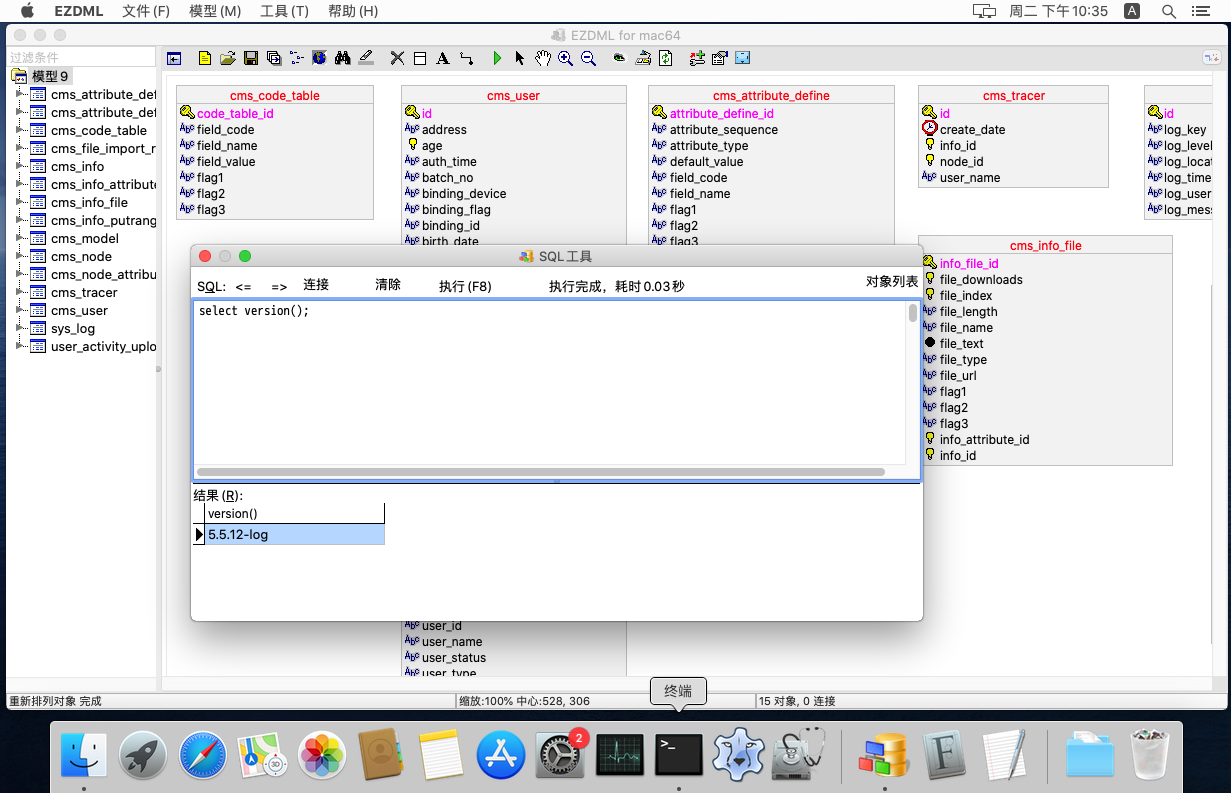Image resolution: width=1231 pixels, height=793 pixels.
Task: Open Spotlight search in menu bar
Action: pyautogui.click(x=1169, y=11)
